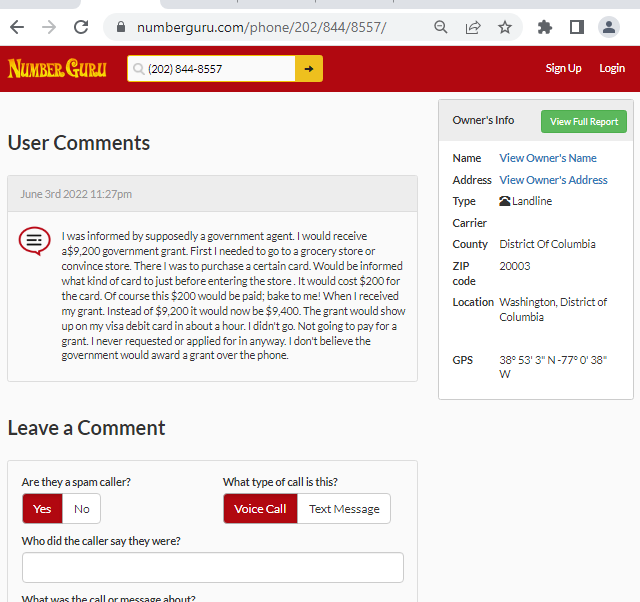
Task: Reload the NumberGuru page
Action: (x=81, y=27)
